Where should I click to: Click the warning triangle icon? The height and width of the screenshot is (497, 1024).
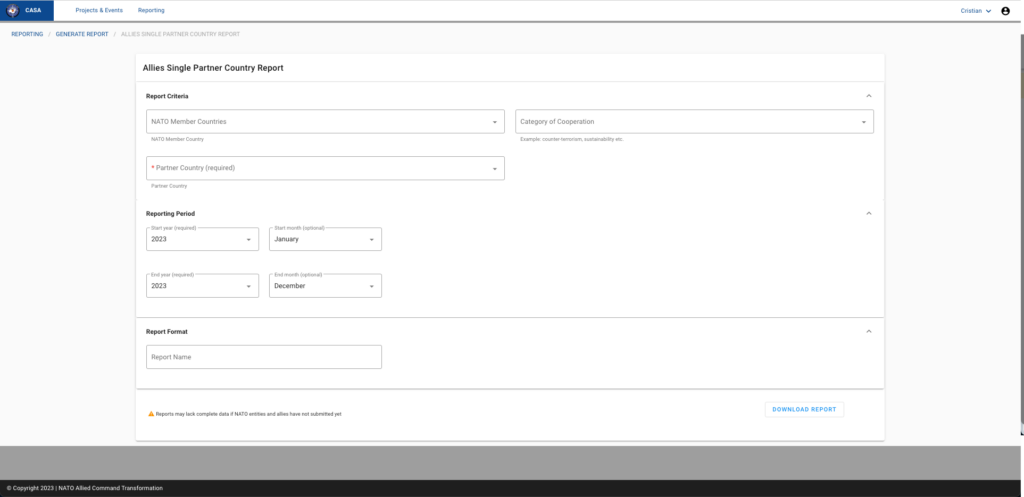point(151,413)
